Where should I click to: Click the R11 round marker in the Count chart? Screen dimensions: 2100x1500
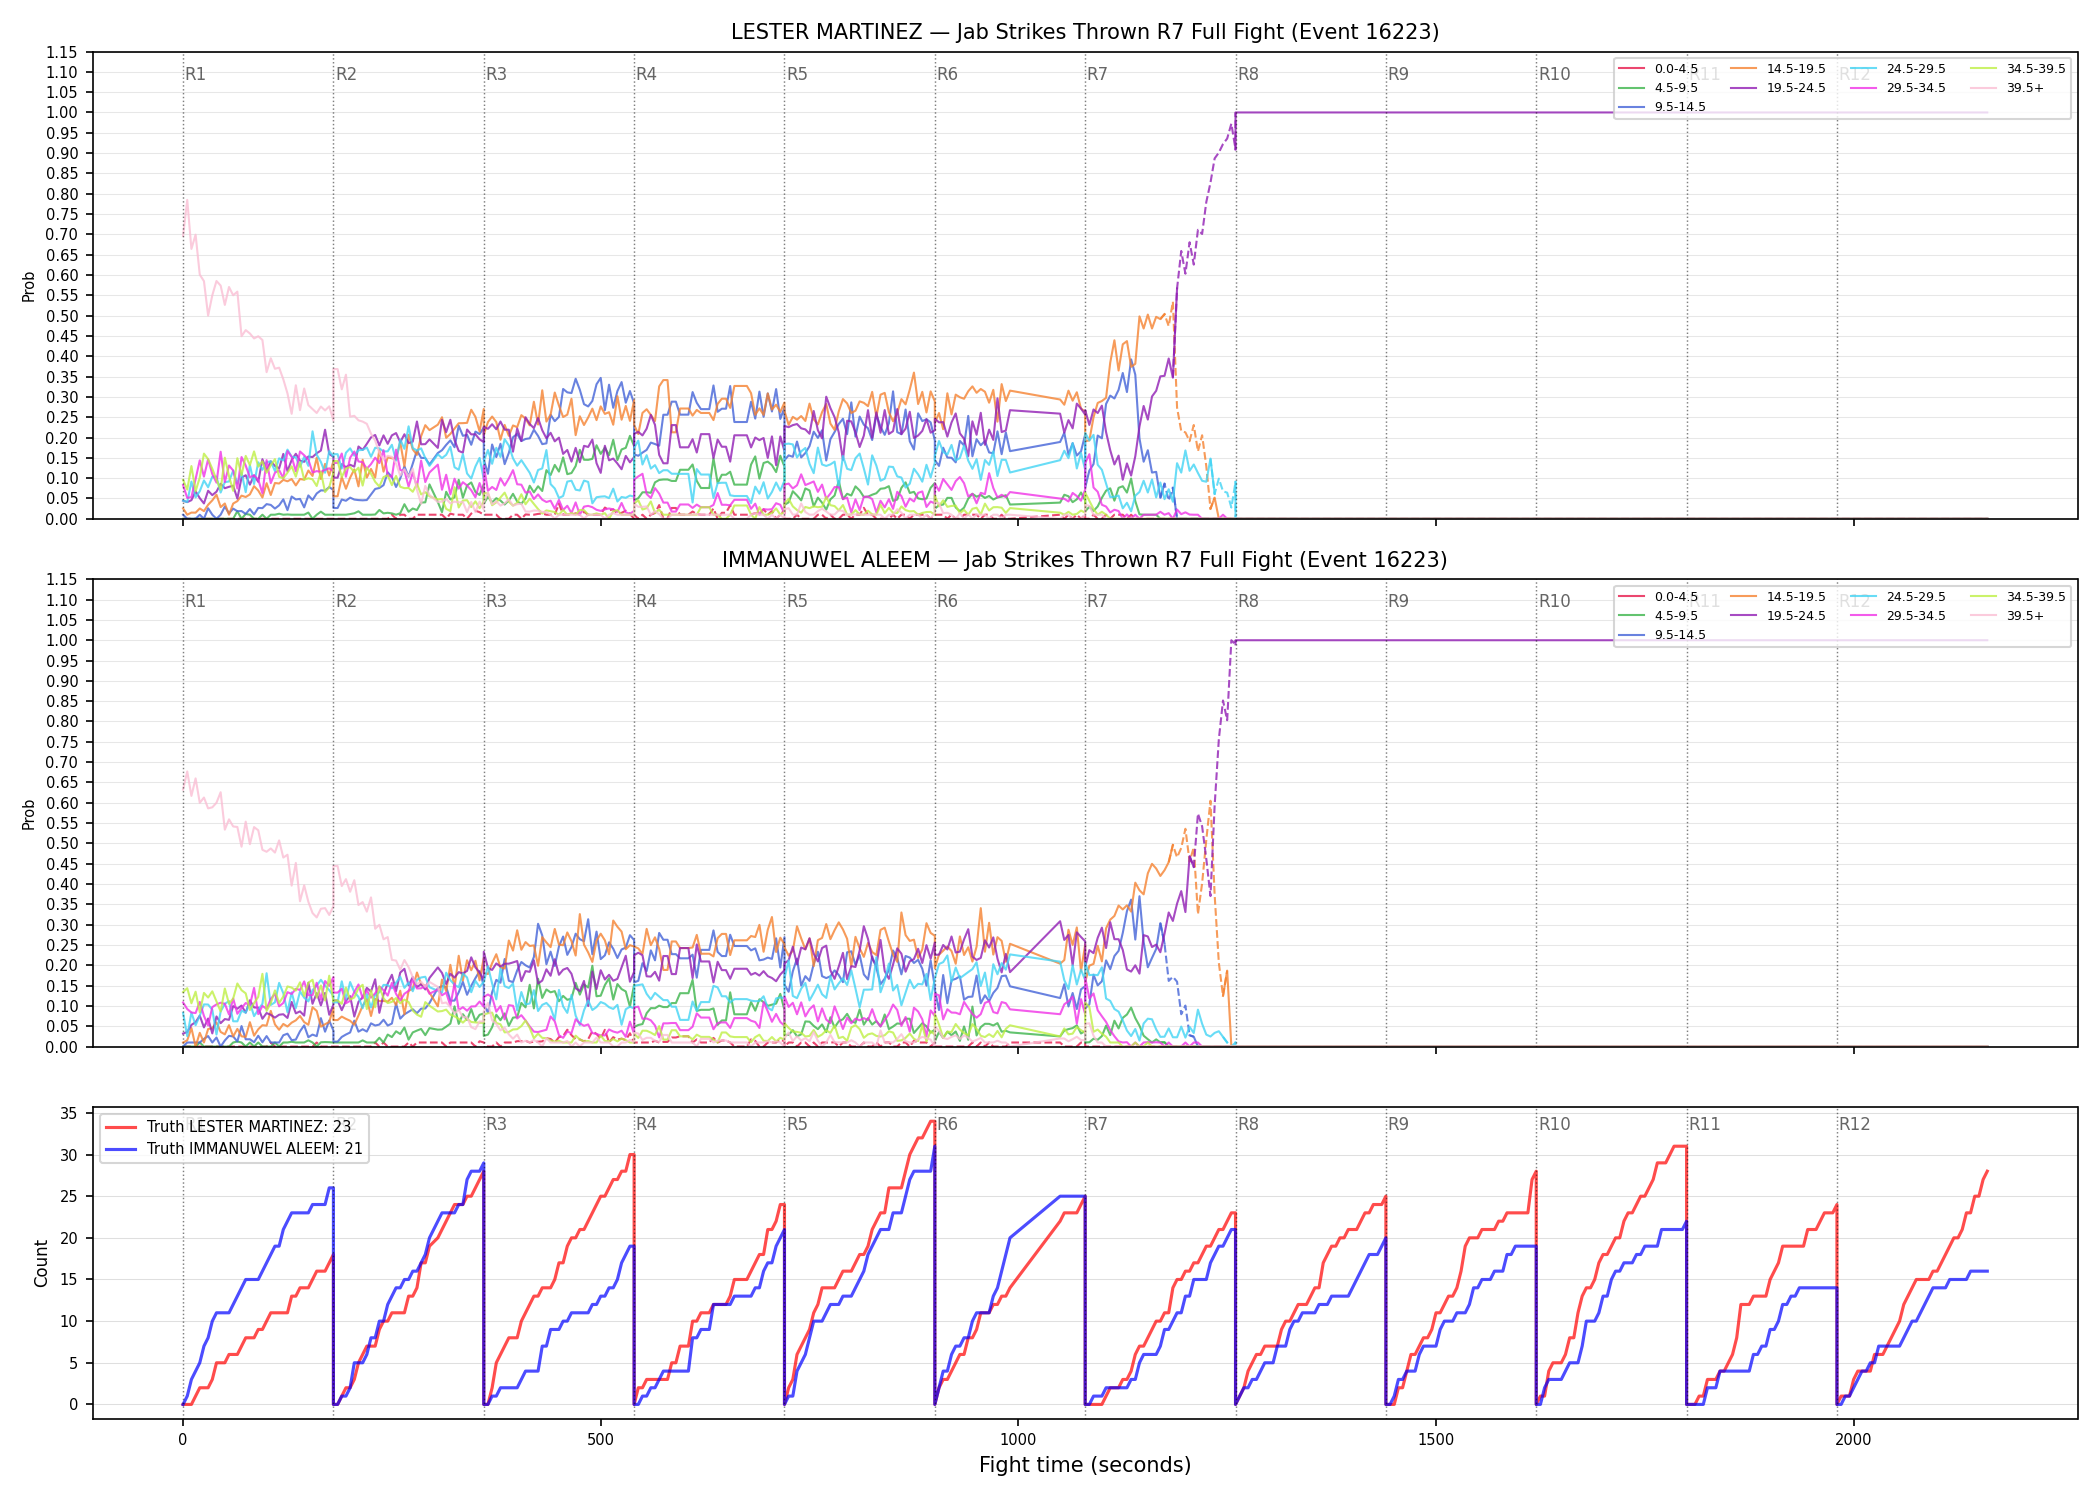(1705, 1124)
